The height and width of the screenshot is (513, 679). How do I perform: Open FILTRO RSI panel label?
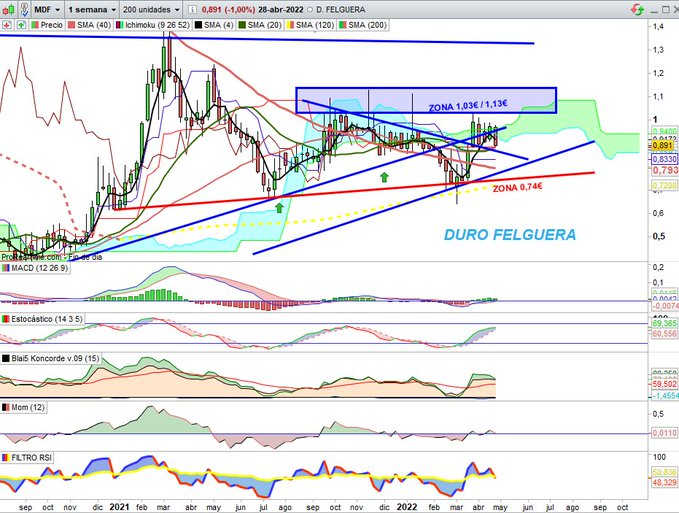[31, 458]
